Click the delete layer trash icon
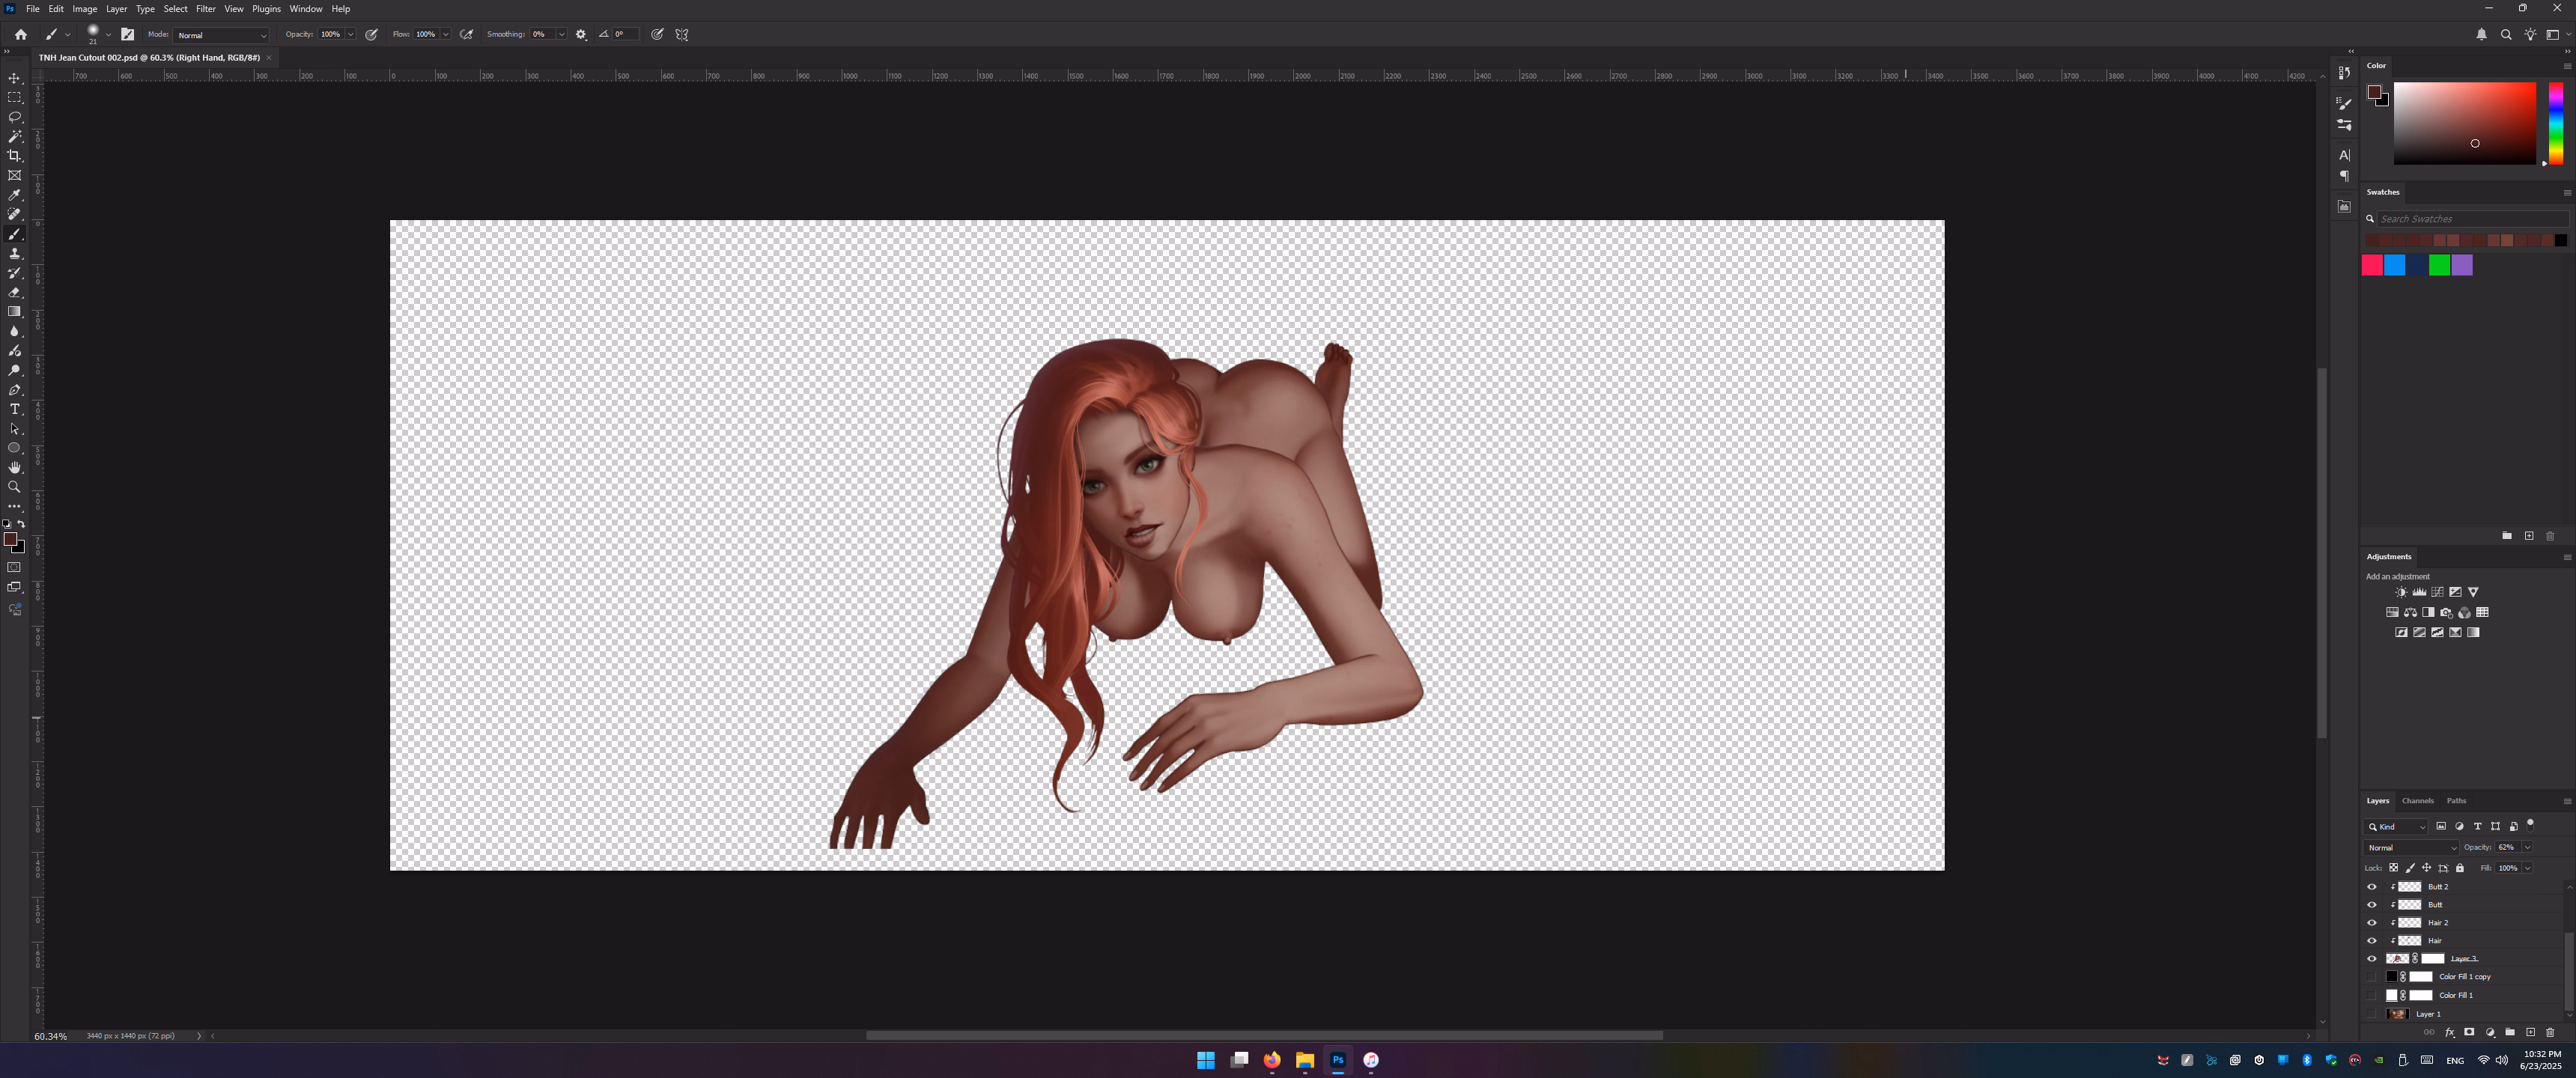The image size is (2576, 1078). point(2549,1032)
